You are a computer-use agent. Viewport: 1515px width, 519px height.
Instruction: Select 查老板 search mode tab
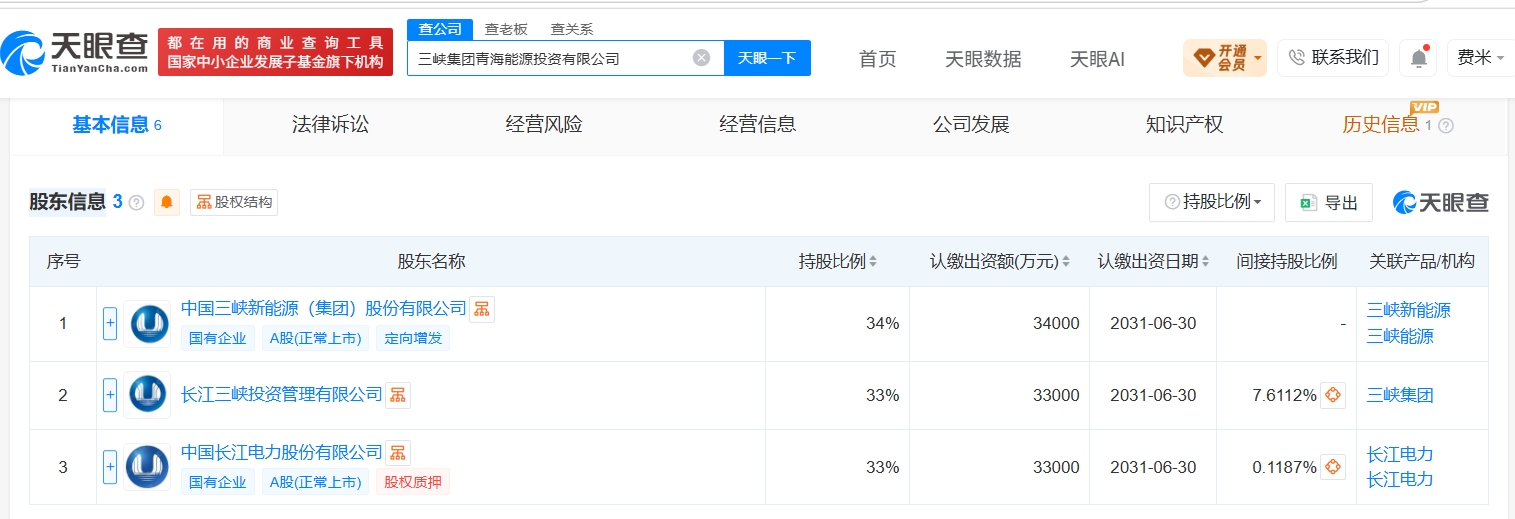(506, 29)
